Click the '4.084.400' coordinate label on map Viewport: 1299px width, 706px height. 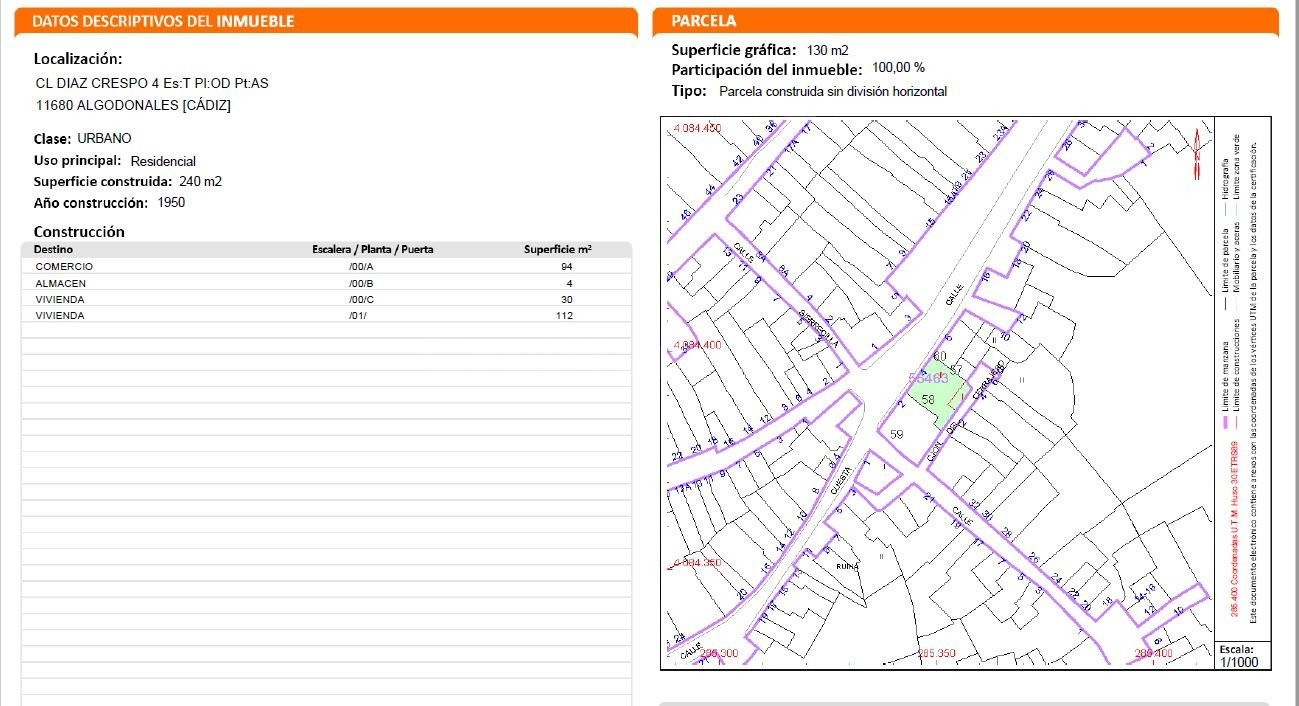click(696, 345)
